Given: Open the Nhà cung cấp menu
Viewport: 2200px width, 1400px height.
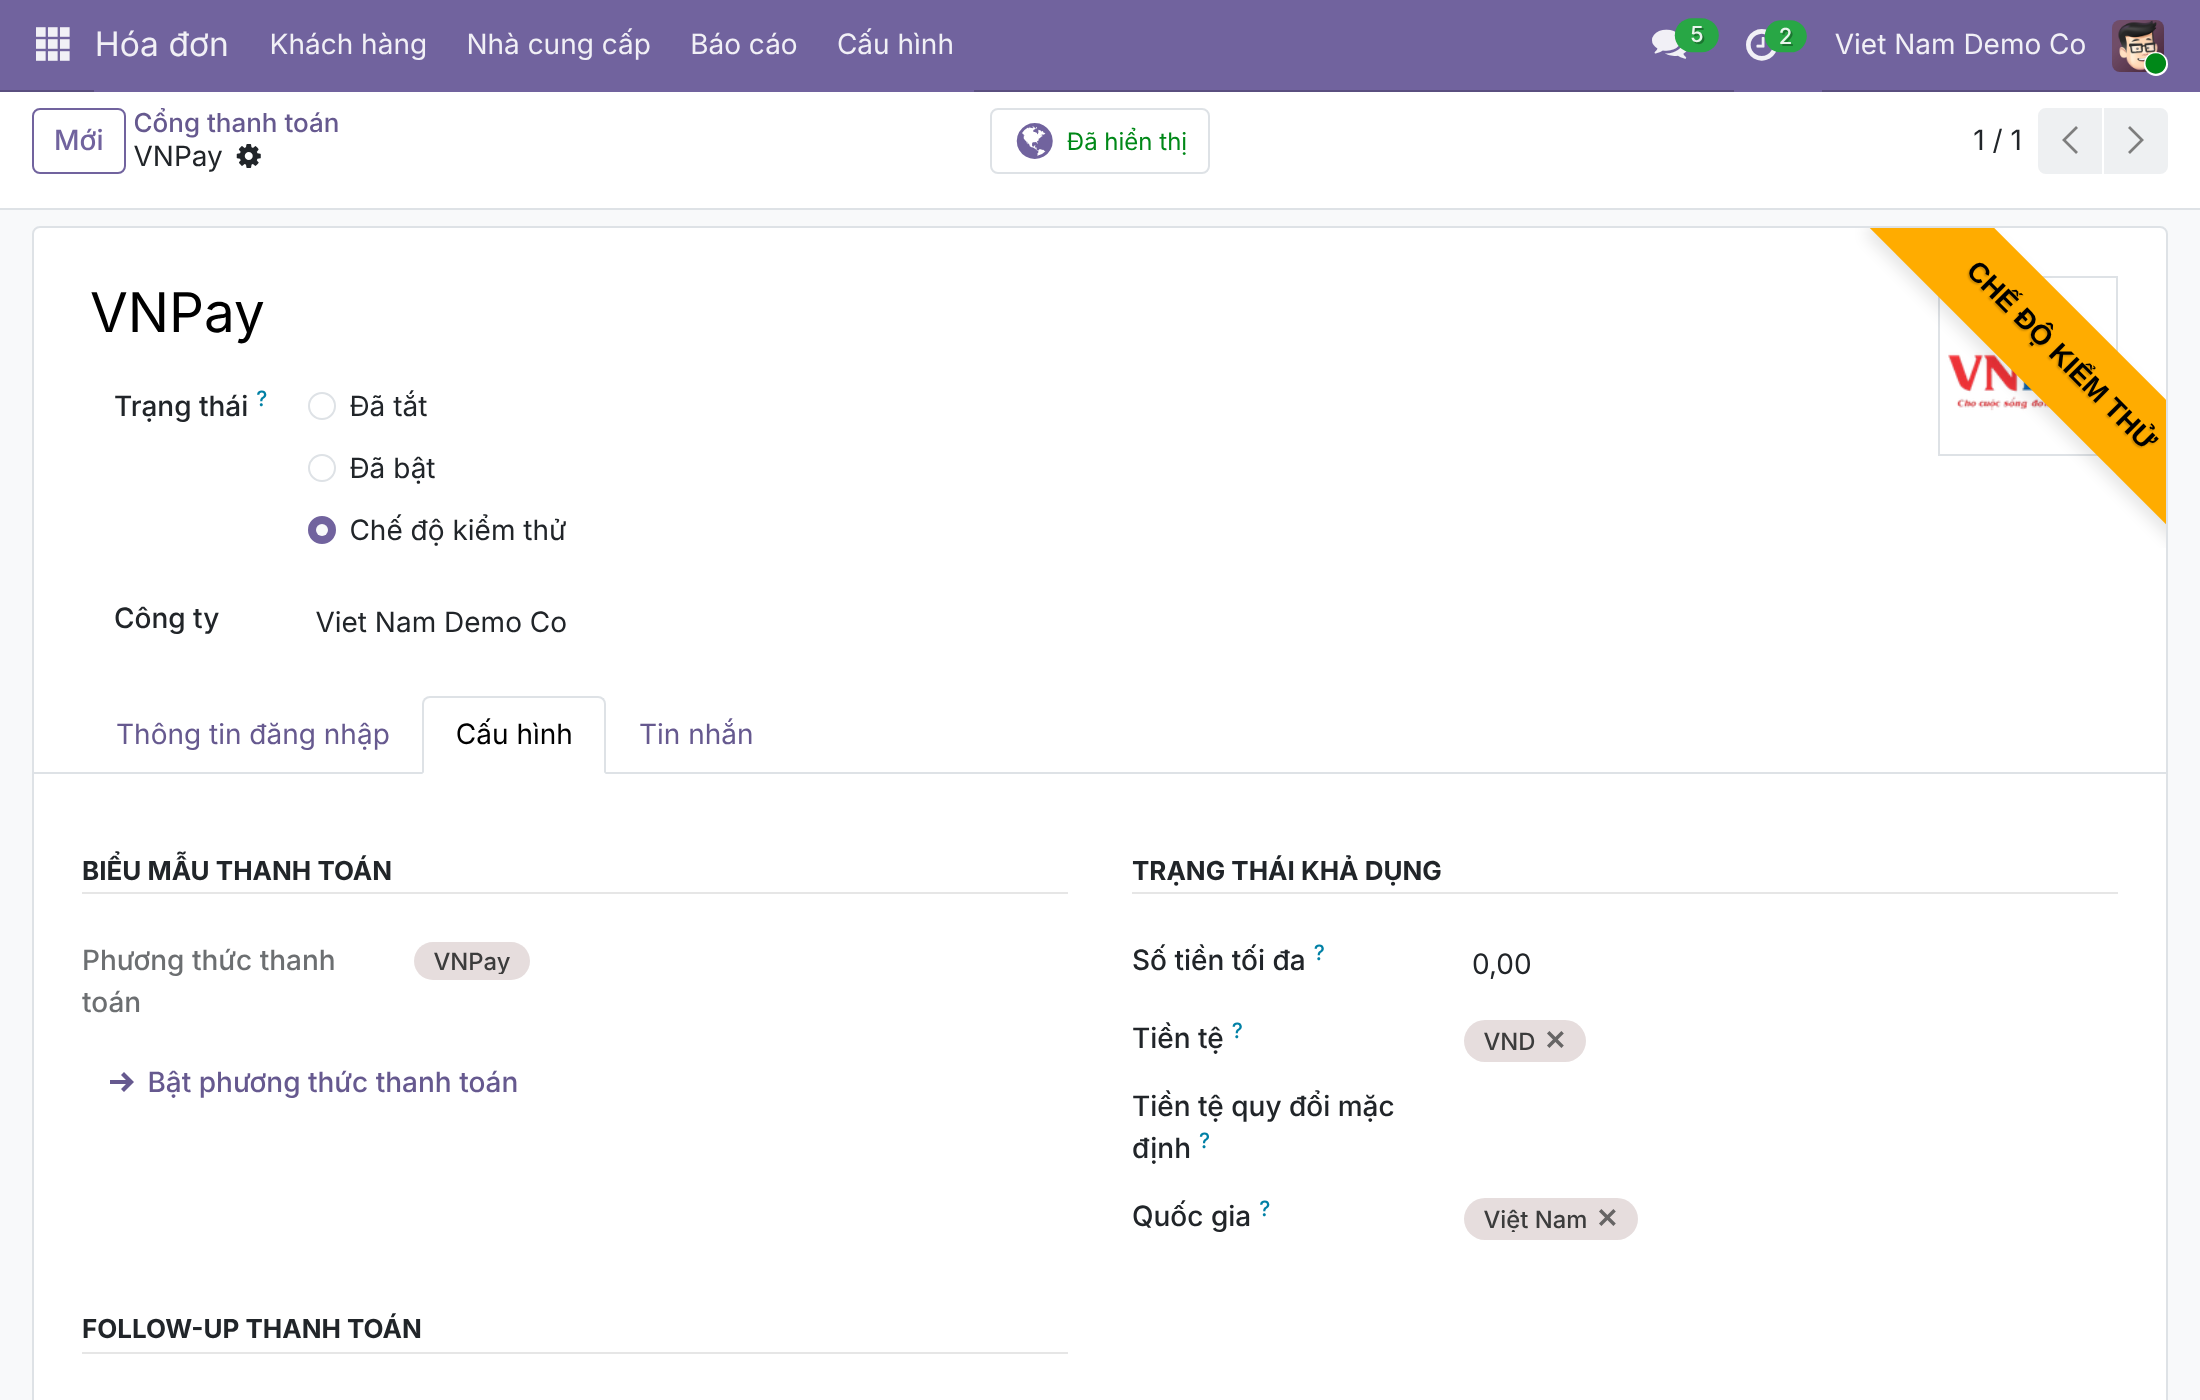Looking at the screenshot, I should click(x=558, y=44).
